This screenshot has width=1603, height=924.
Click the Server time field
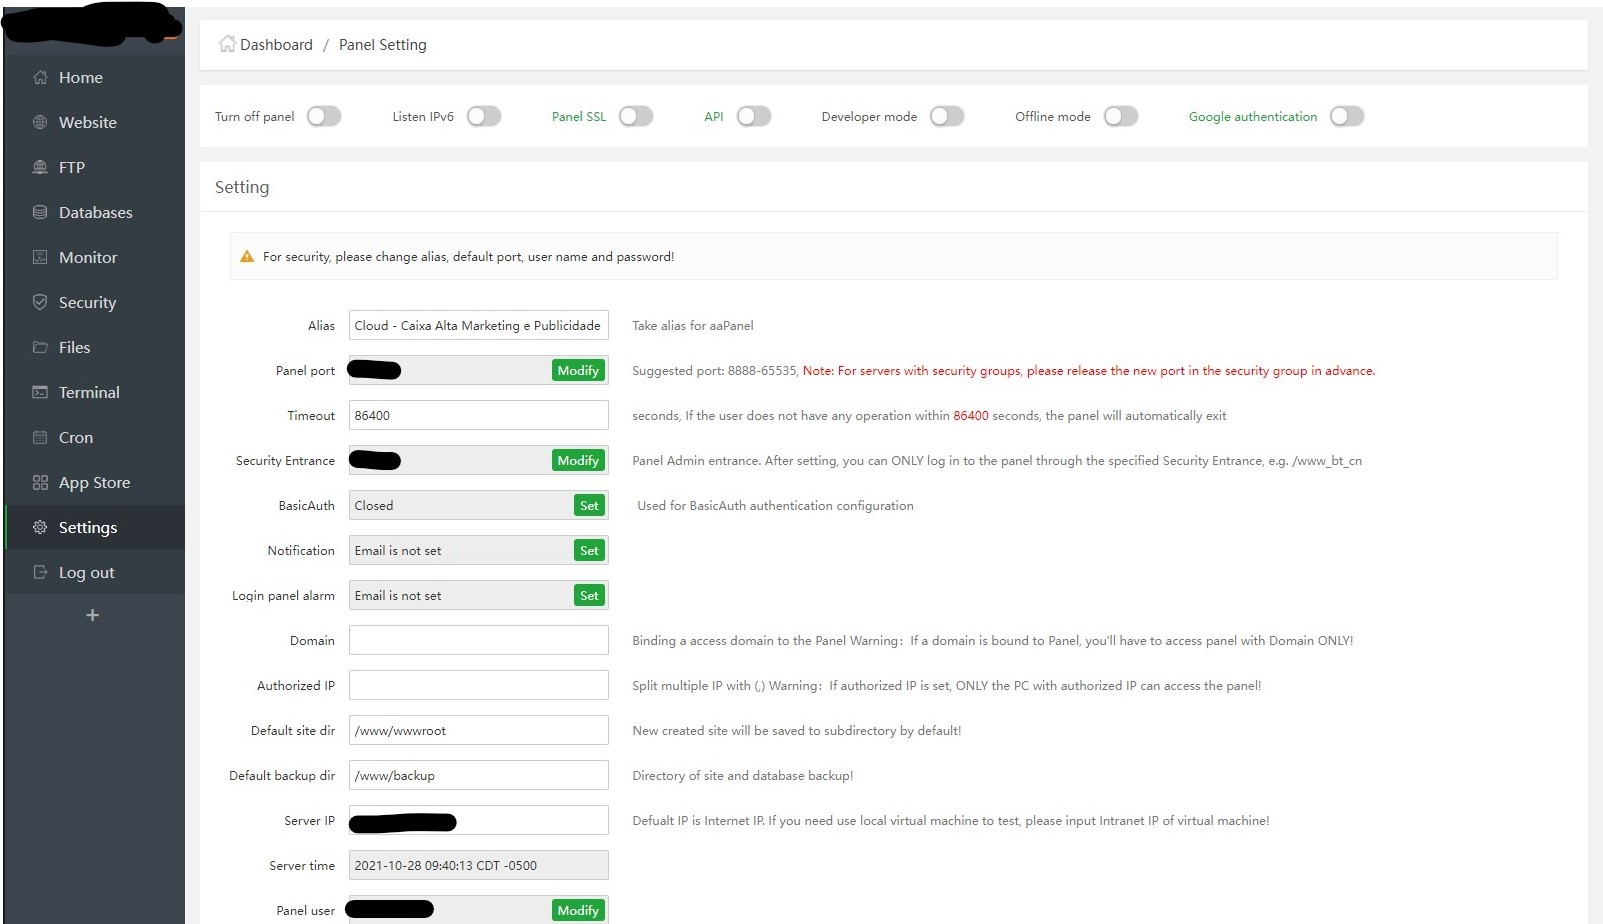click(x=478, y=865)
